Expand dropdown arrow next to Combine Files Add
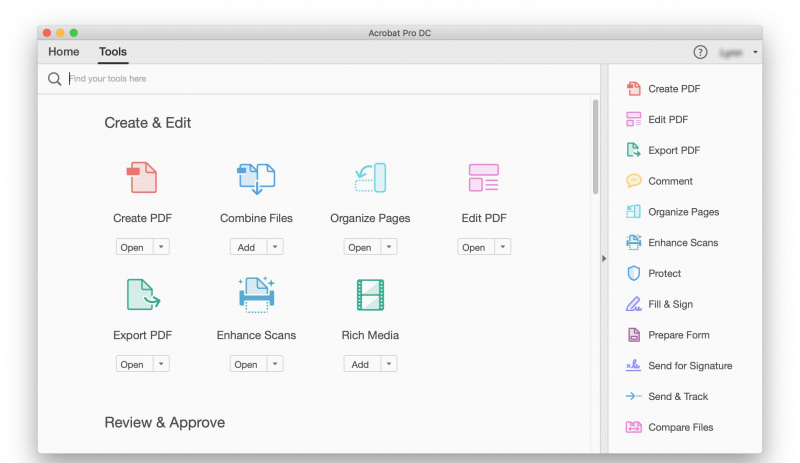 point(275,247)
